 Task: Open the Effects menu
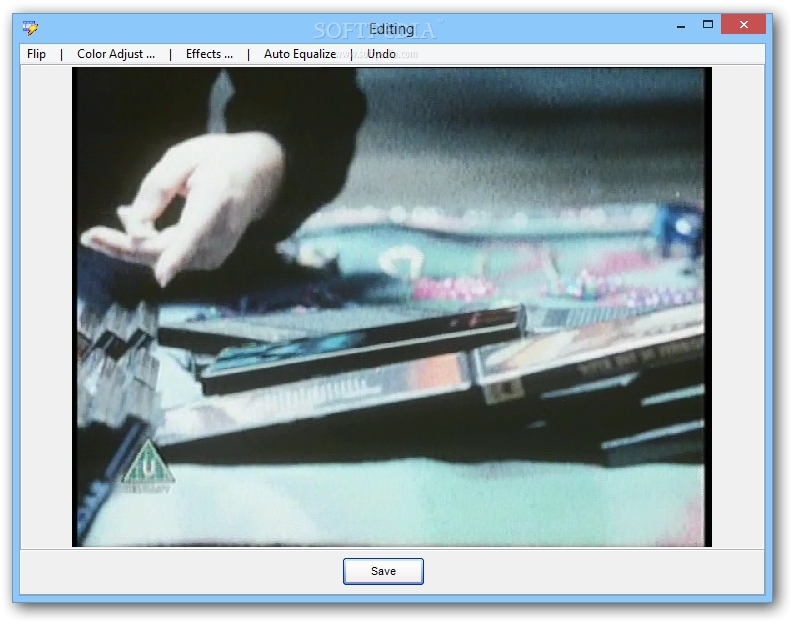(x=209, y=54)
